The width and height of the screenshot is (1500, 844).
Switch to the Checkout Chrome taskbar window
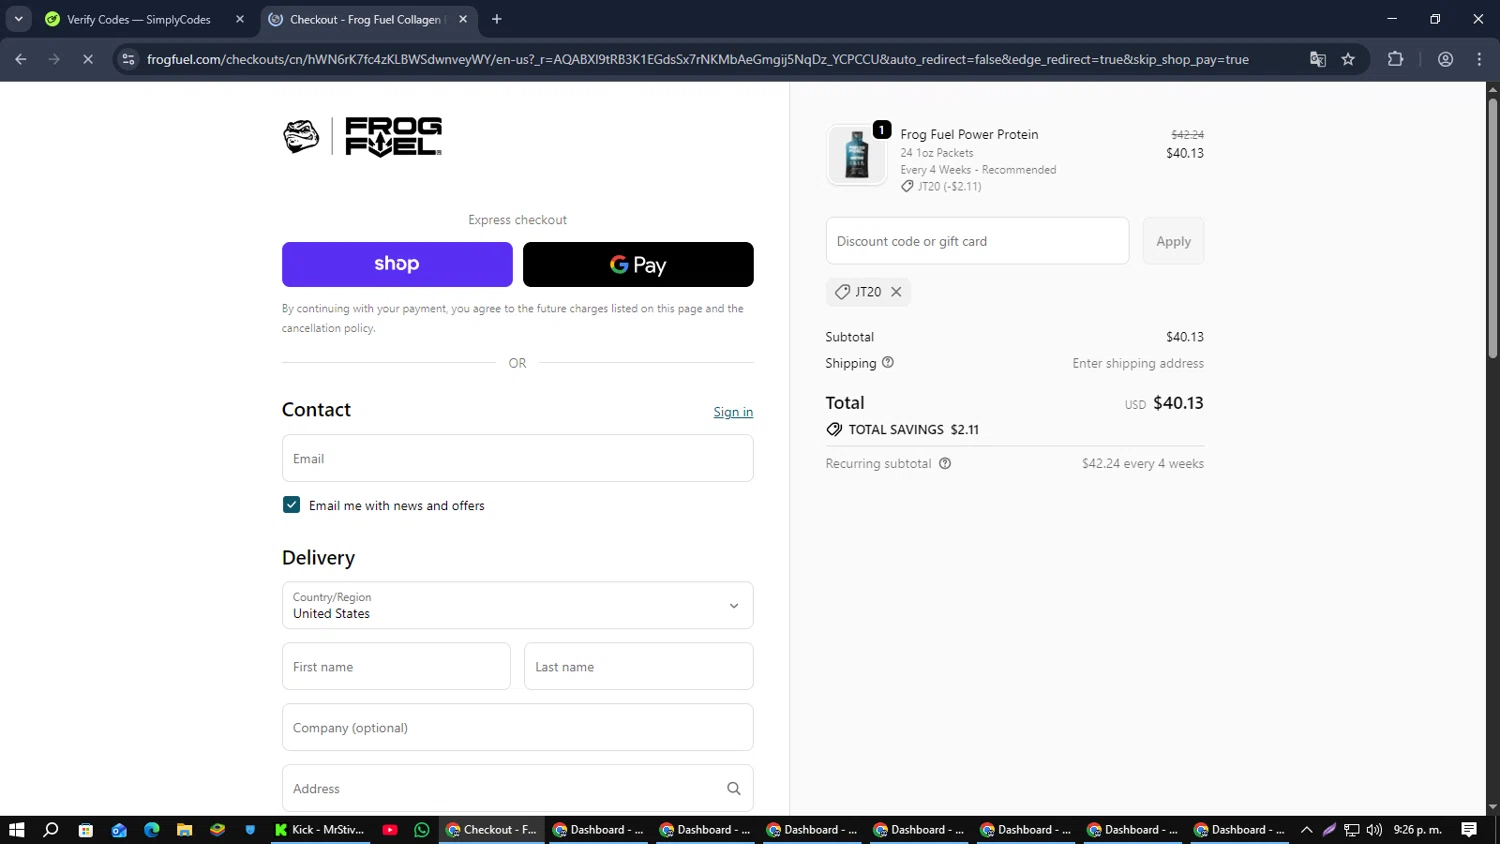click(492, 829)
